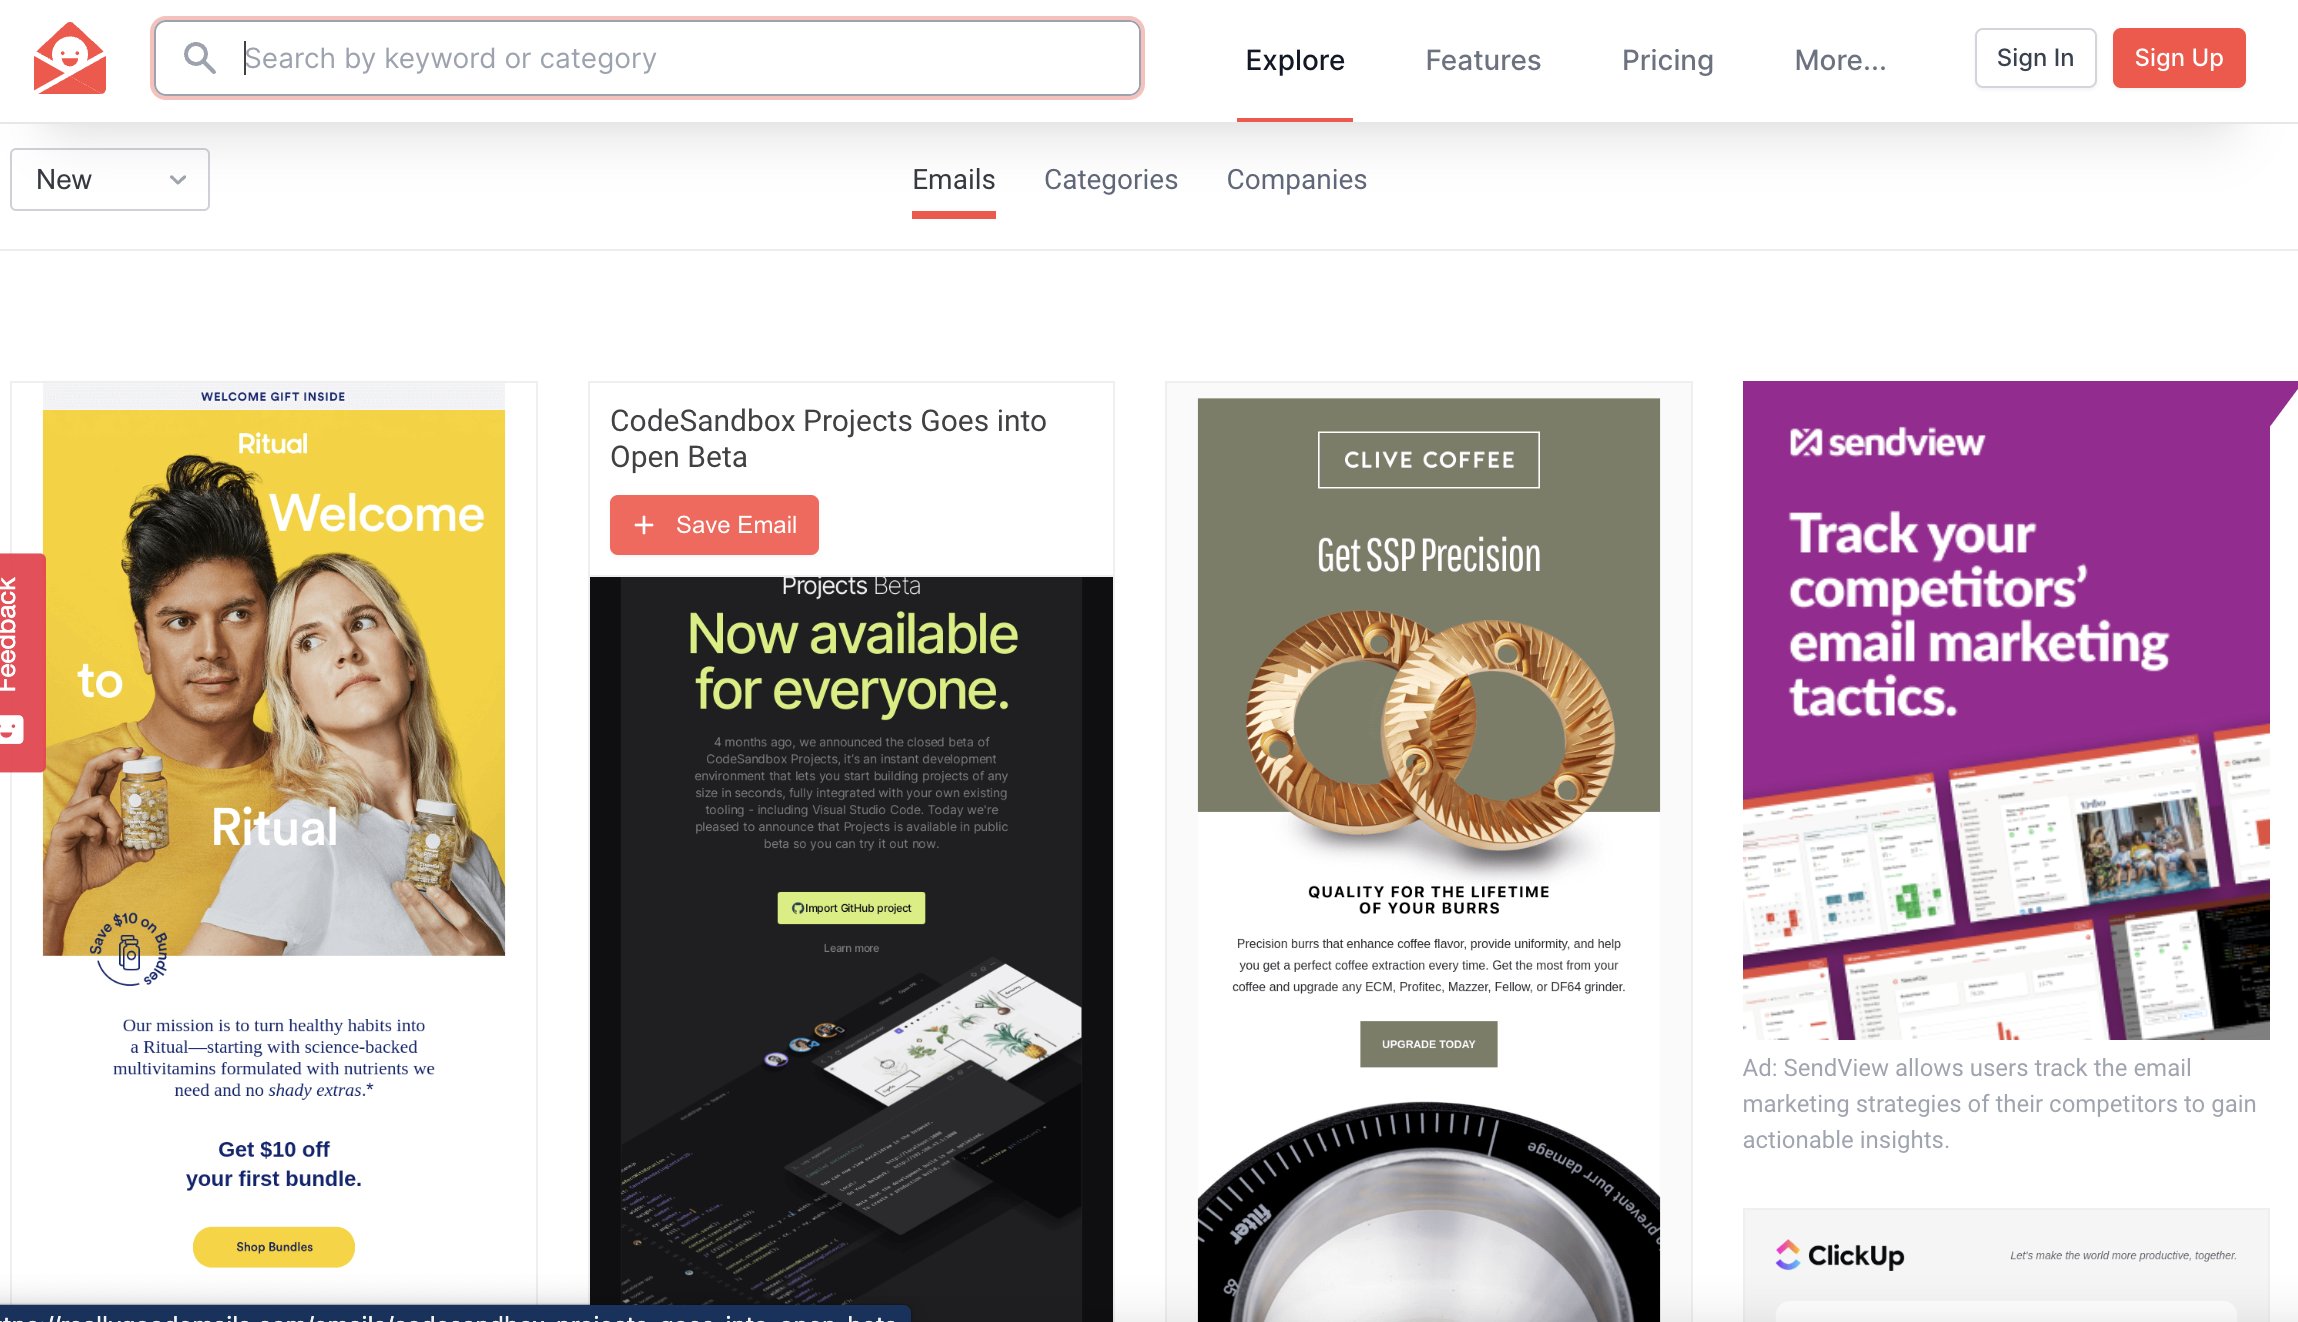Viewport: 2298px width, 1322px height.
Task: Click the sendview logo in ad
Action: [1886, 442]
